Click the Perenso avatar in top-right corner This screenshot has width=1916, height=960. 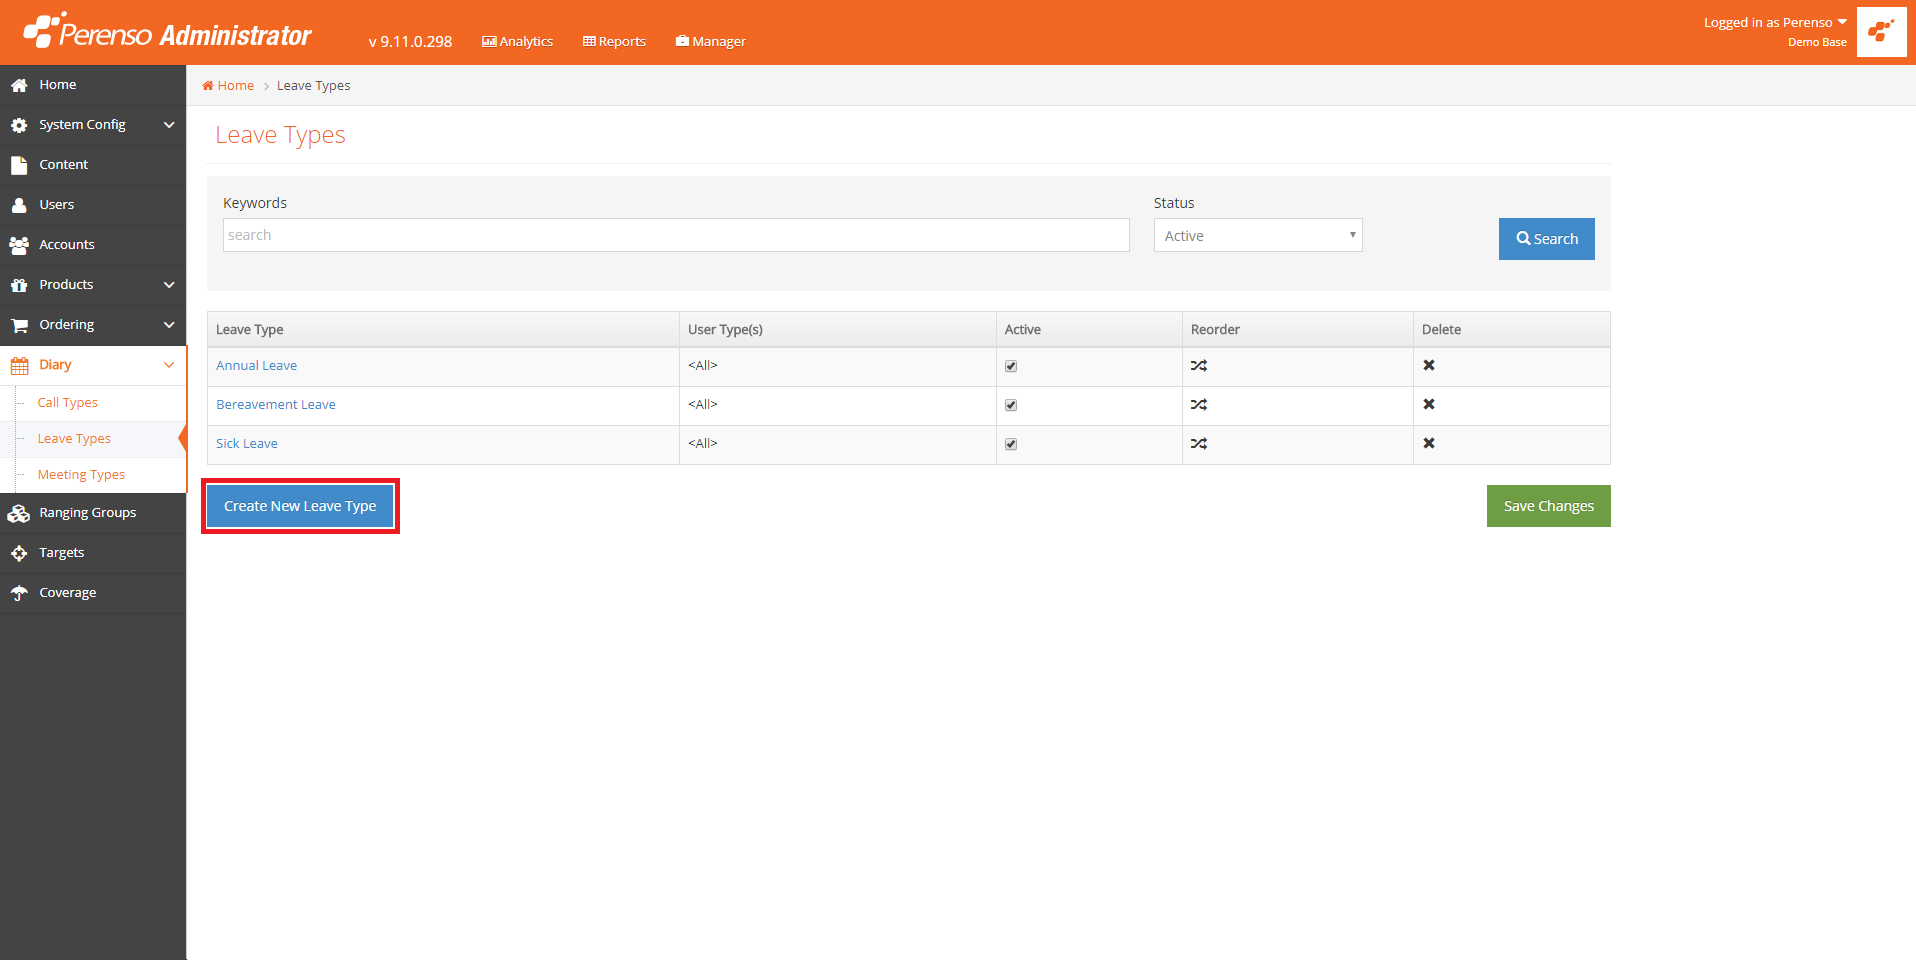pos(1881,32)
